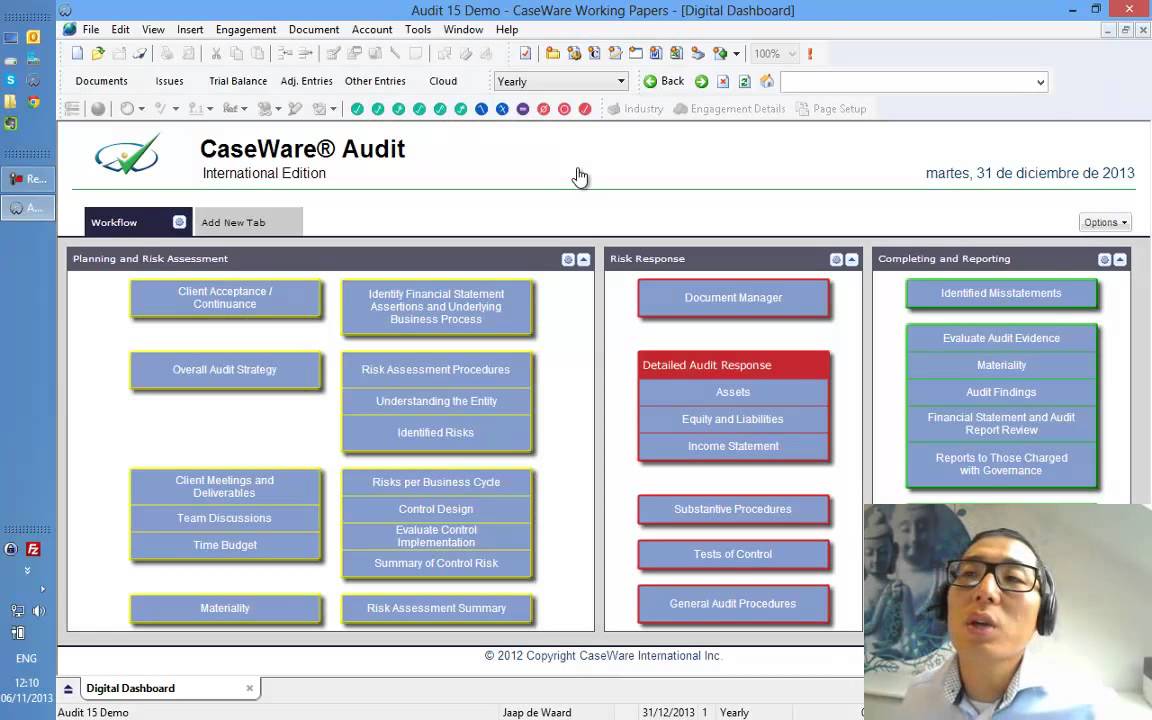Collapse the Completing and Reporting panel
Viewport: 1152px width, 720px height.
point(1120,259)
